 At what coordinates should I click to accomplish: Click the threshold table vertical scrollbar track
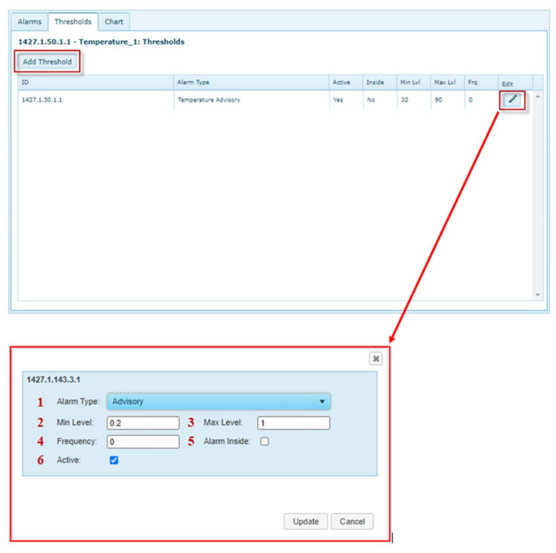click(538, 196)
